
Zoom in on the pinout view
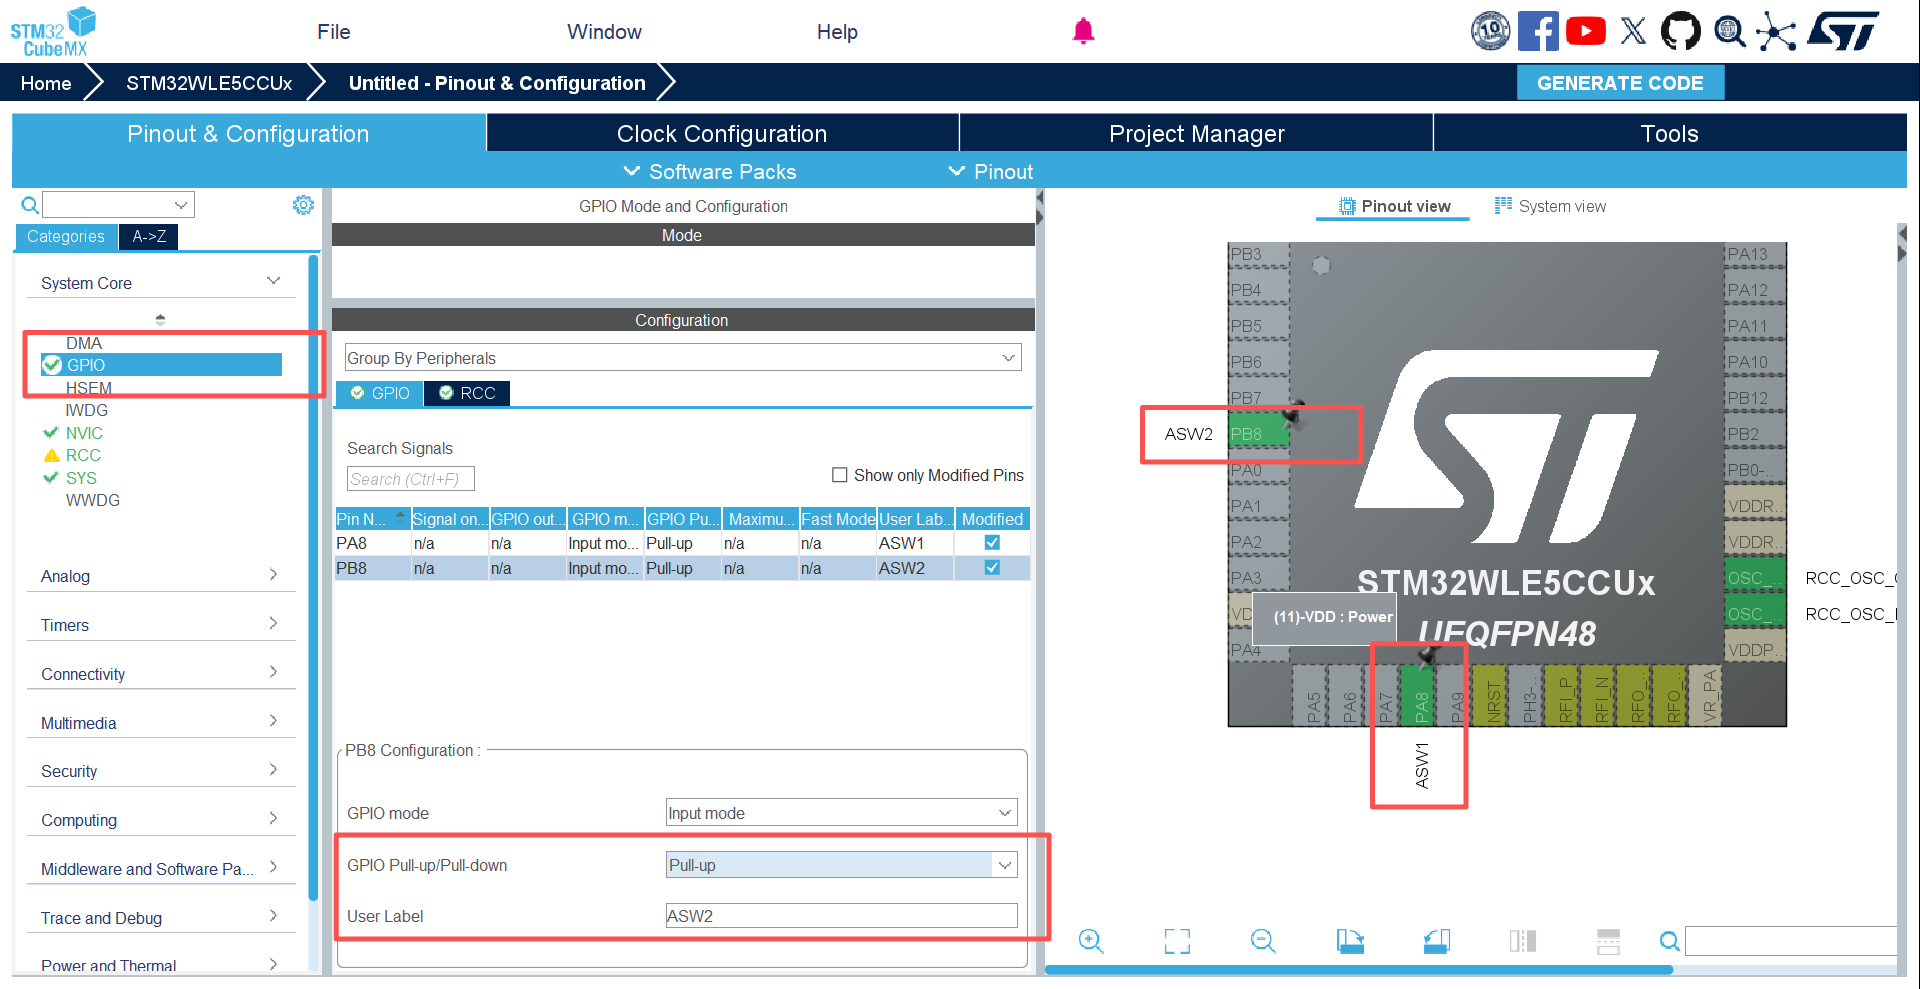coord(1091,941)
